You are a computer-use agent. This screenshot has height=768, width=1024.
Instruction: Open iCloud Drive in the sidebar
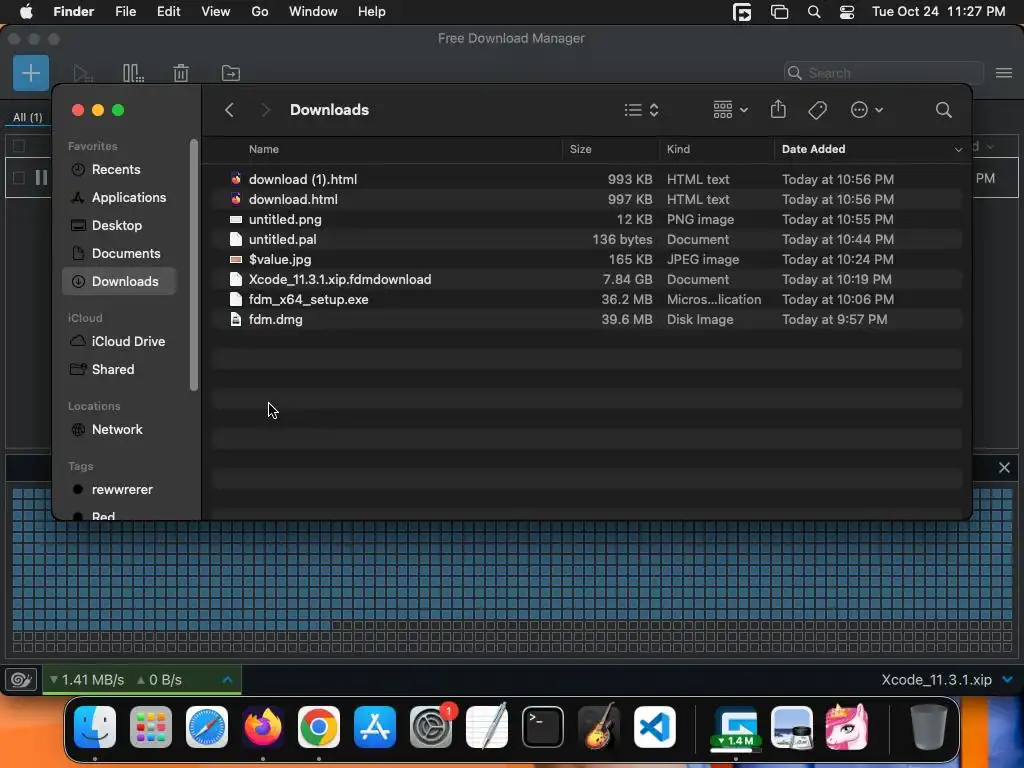[118, 342]
